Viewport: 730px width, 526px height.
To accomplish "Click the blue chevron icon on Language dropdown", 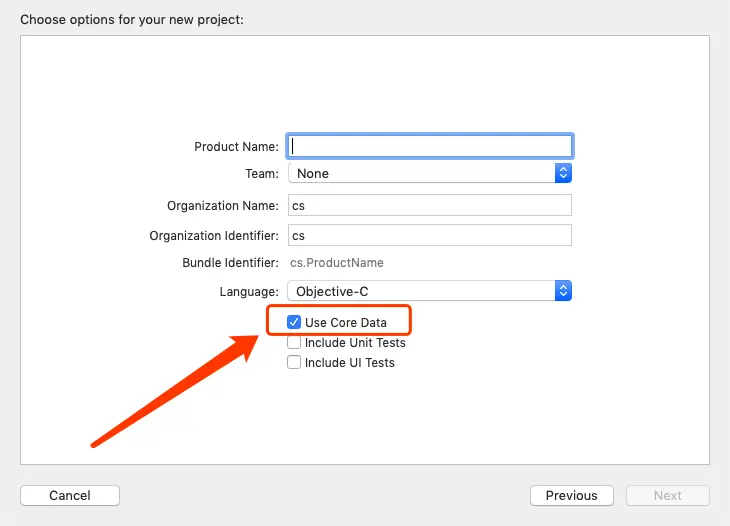I will pyautogui.click(x=563, y=291).
